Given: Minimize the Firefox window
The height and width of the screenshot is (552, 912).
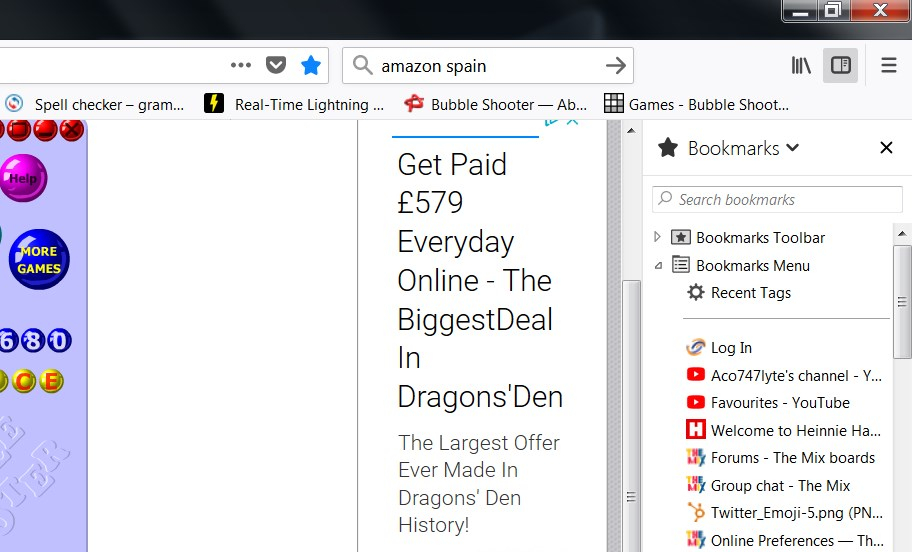Looking at the screenshot, I should [x=801, y=10].
